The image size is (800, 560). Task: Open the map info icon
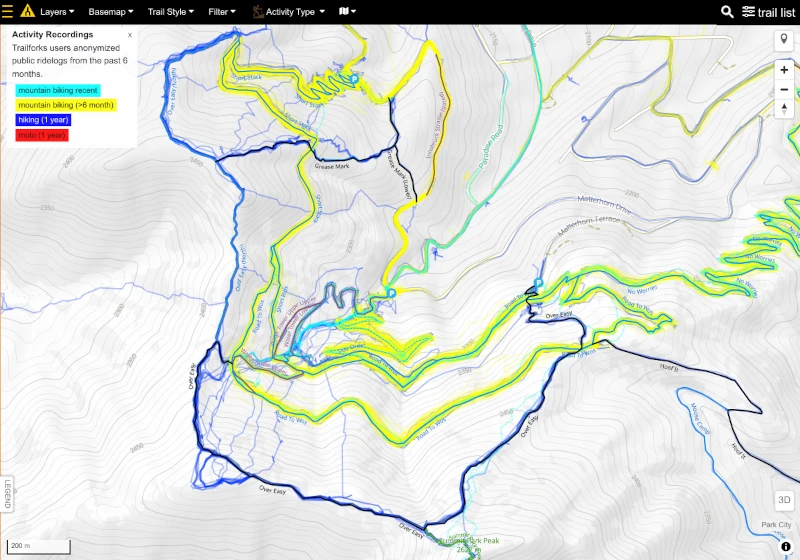(786, 546)
